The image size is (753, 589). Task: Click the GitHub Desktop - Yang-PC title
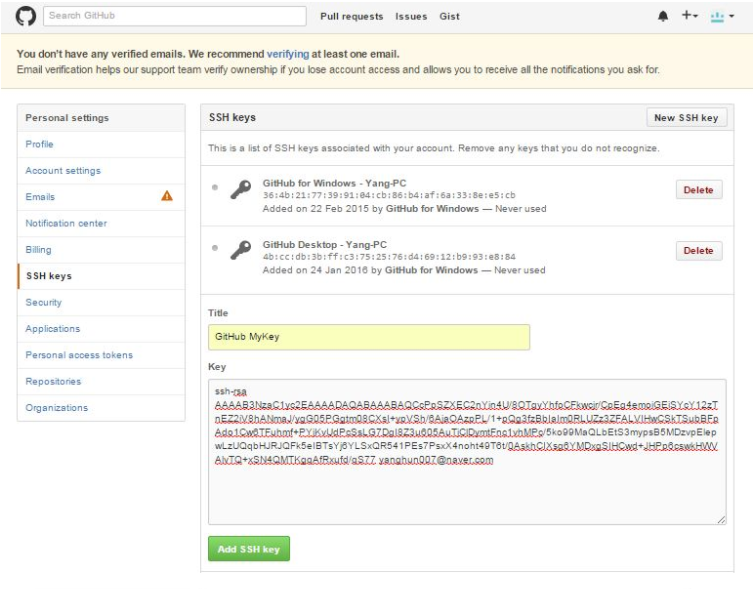pos(325,245)
